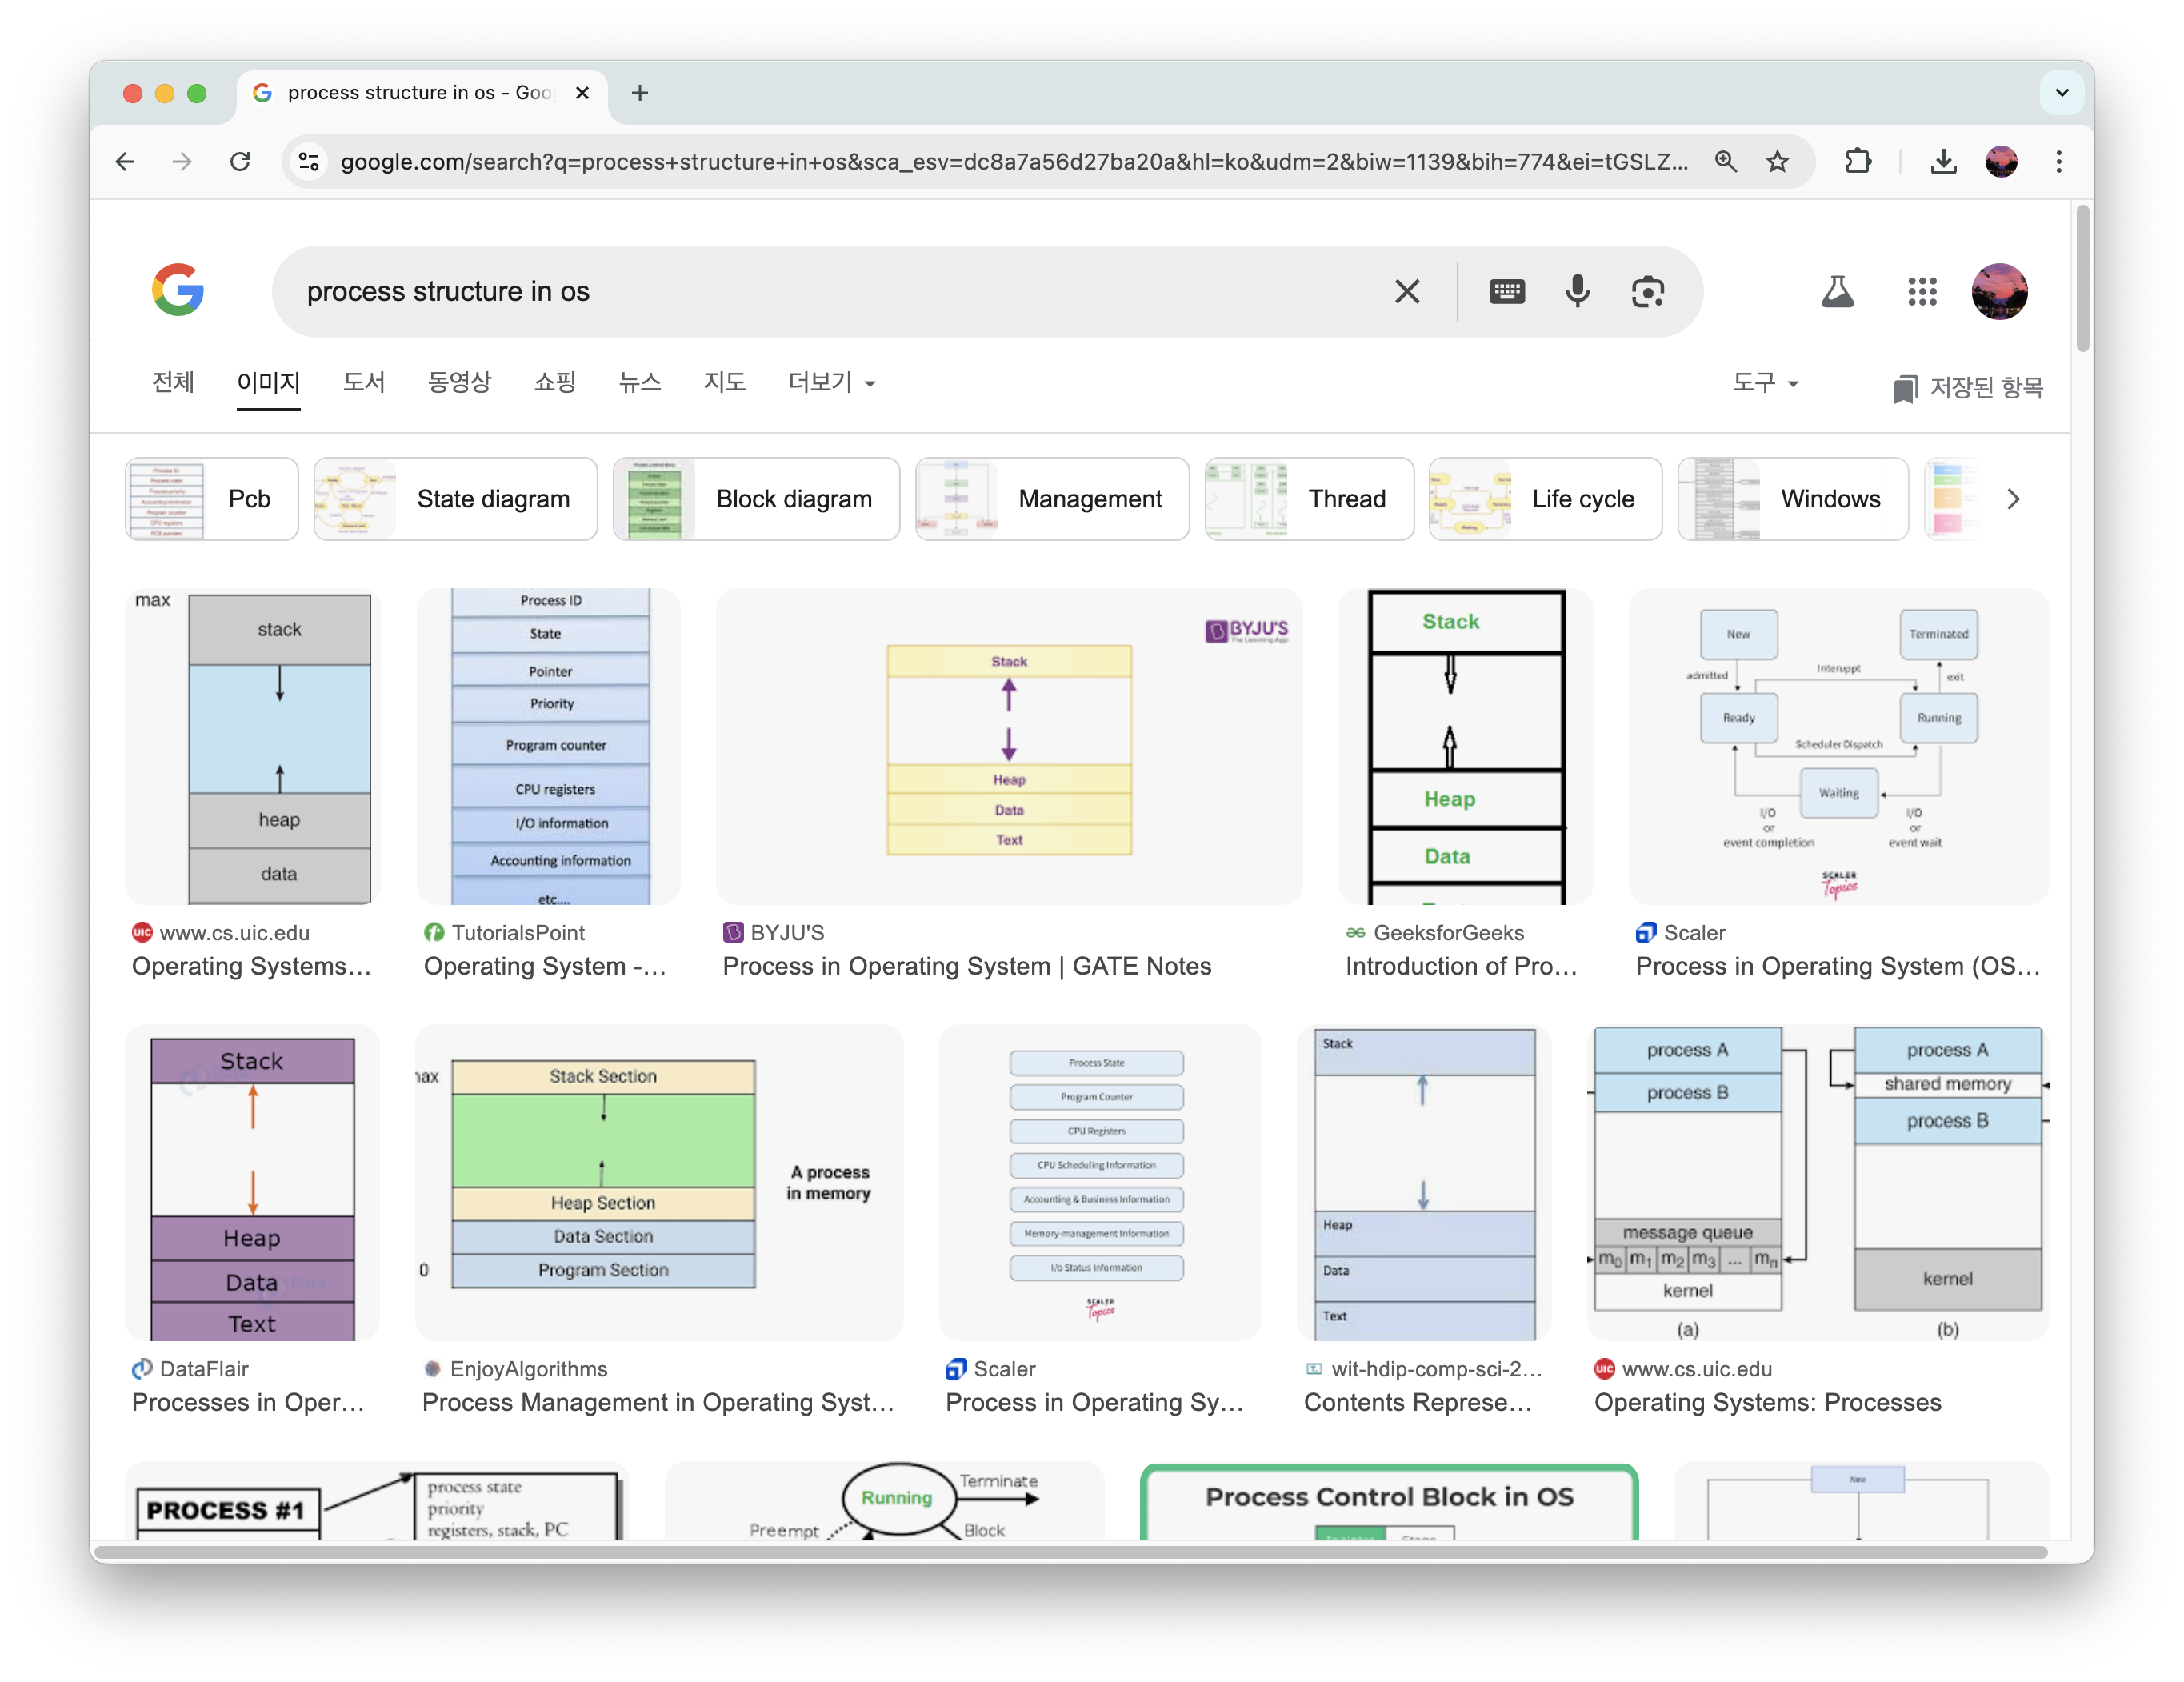Image resolution: width=2184 pixels, height=1682 pixels.
Task: Switch to the 뉴스 tab
Action: coord(639,383)
